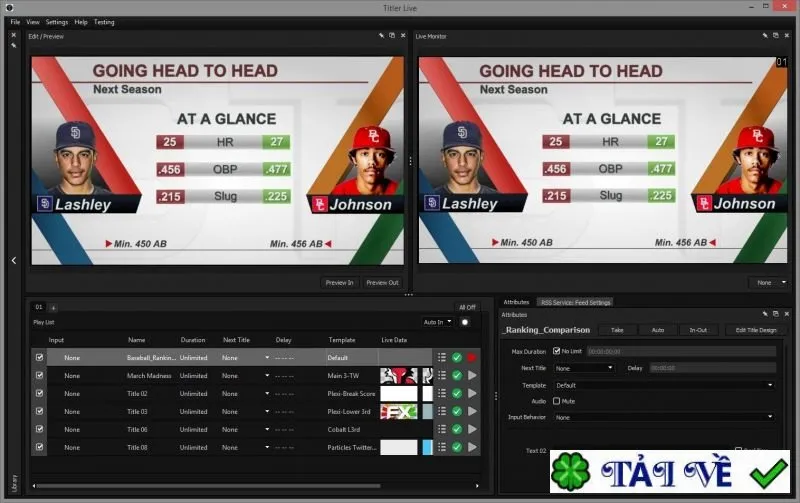Viewport: 800px width, 503px height.
Task: Click the Take button
Action: pos(617,330)
